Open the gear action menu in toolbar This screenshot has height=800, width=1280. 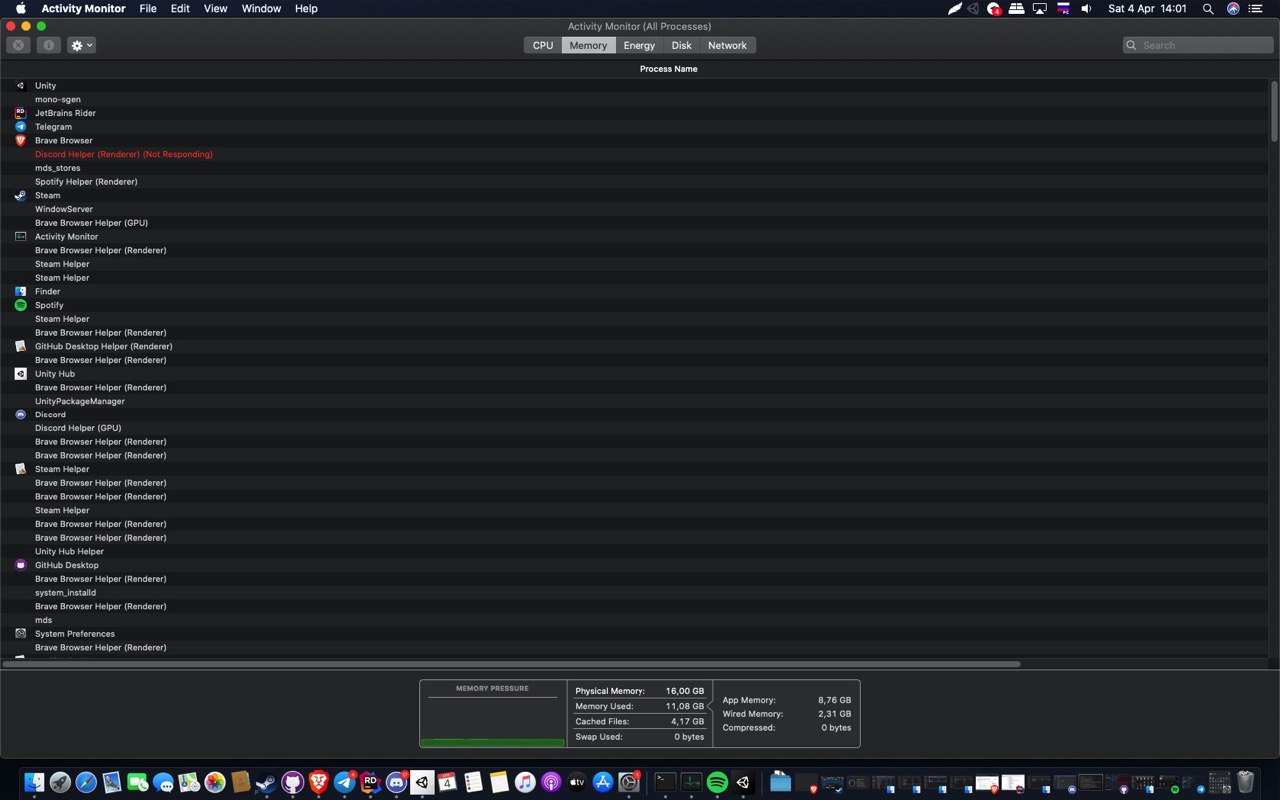tap(81, 45)
